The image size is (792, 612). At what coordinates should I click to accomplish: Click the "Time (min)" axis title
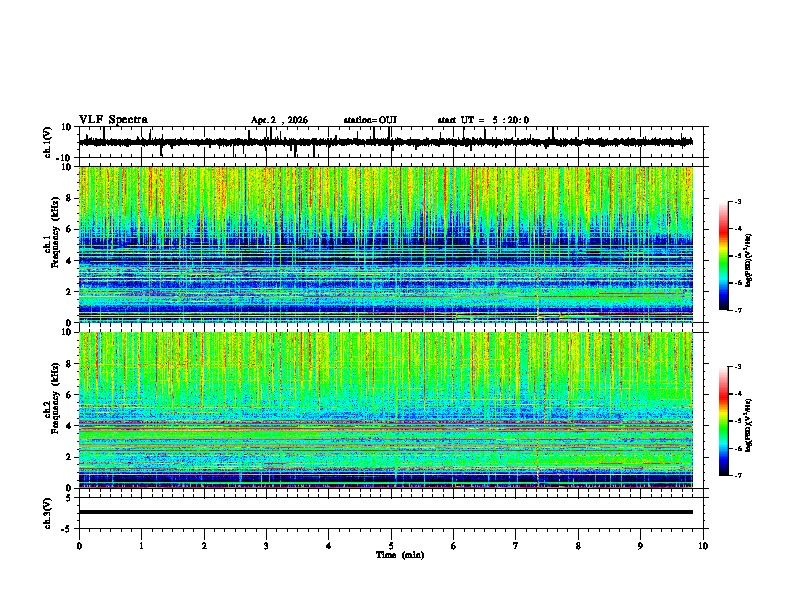[400, 555]
